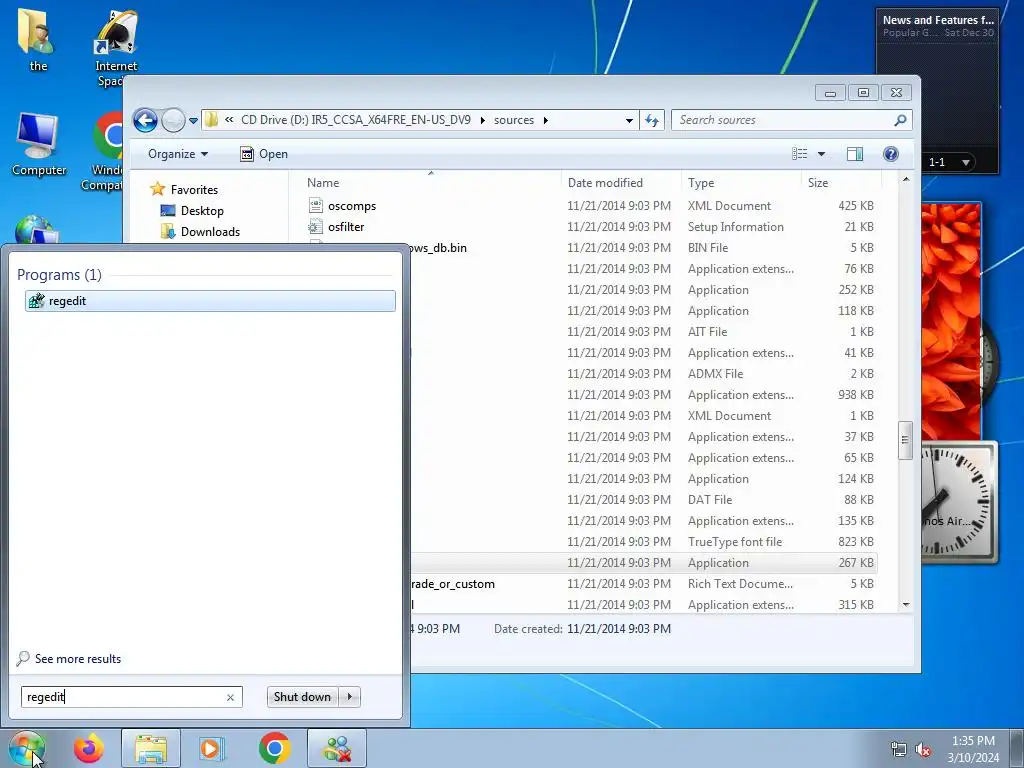Open the users app taskbar icon
The height and width of the screenshot is (768, 1024).
click(x=337, y=748)
